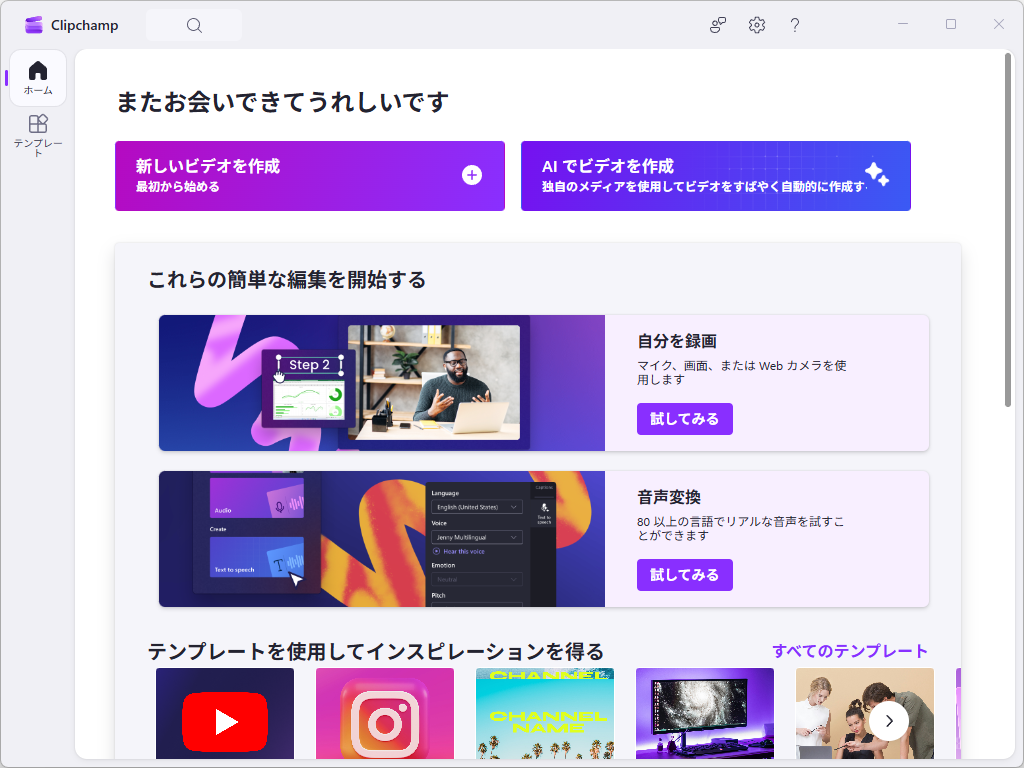This screenshot has width=1024, height=768.
Task: Open the settings gear icon
Action: (756, 25)
